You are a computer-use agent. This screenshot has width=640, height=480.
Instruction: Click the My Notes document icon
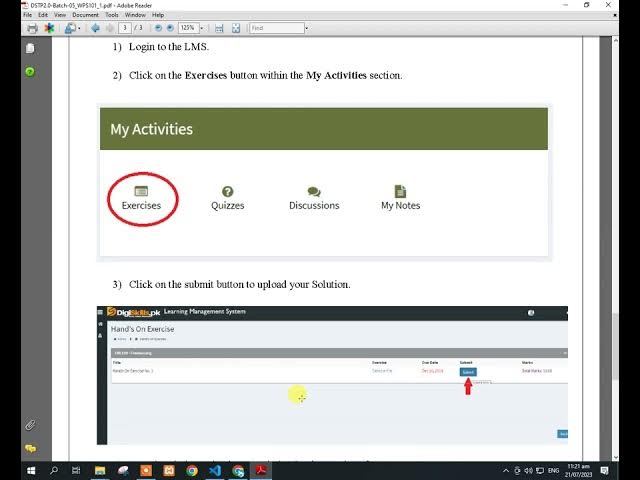tap(400, 191)
